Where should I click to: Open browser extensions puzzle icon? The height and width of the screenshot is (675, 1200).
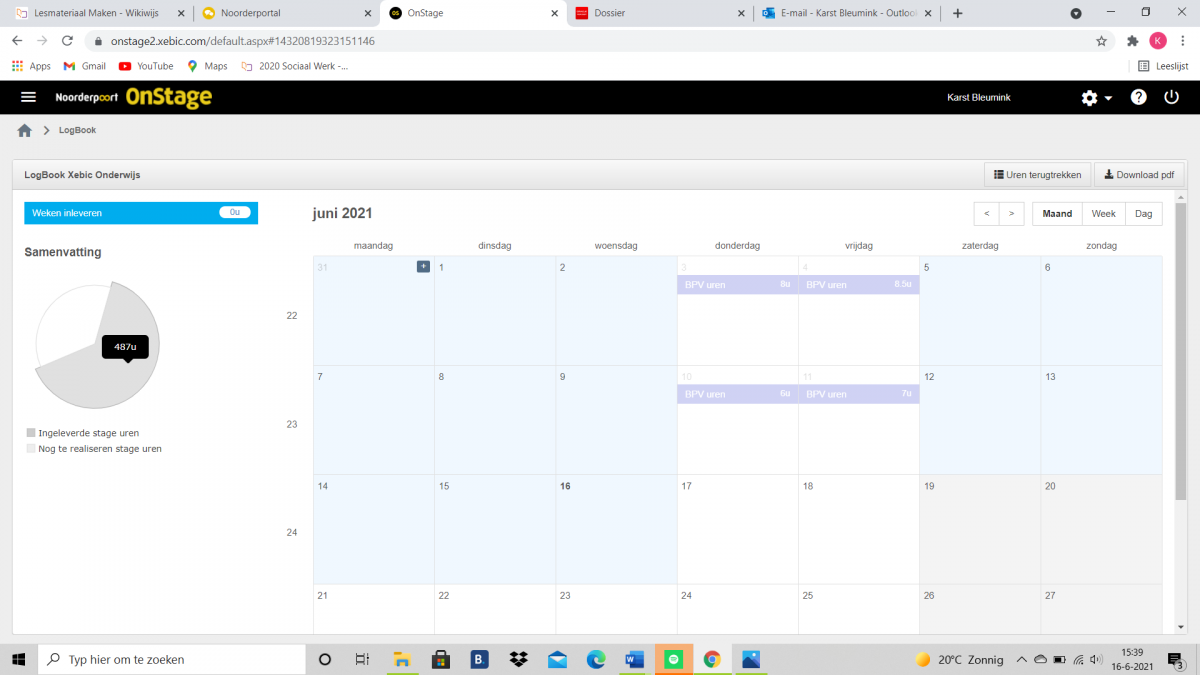pyautogui.click(x=1132, y=41)
